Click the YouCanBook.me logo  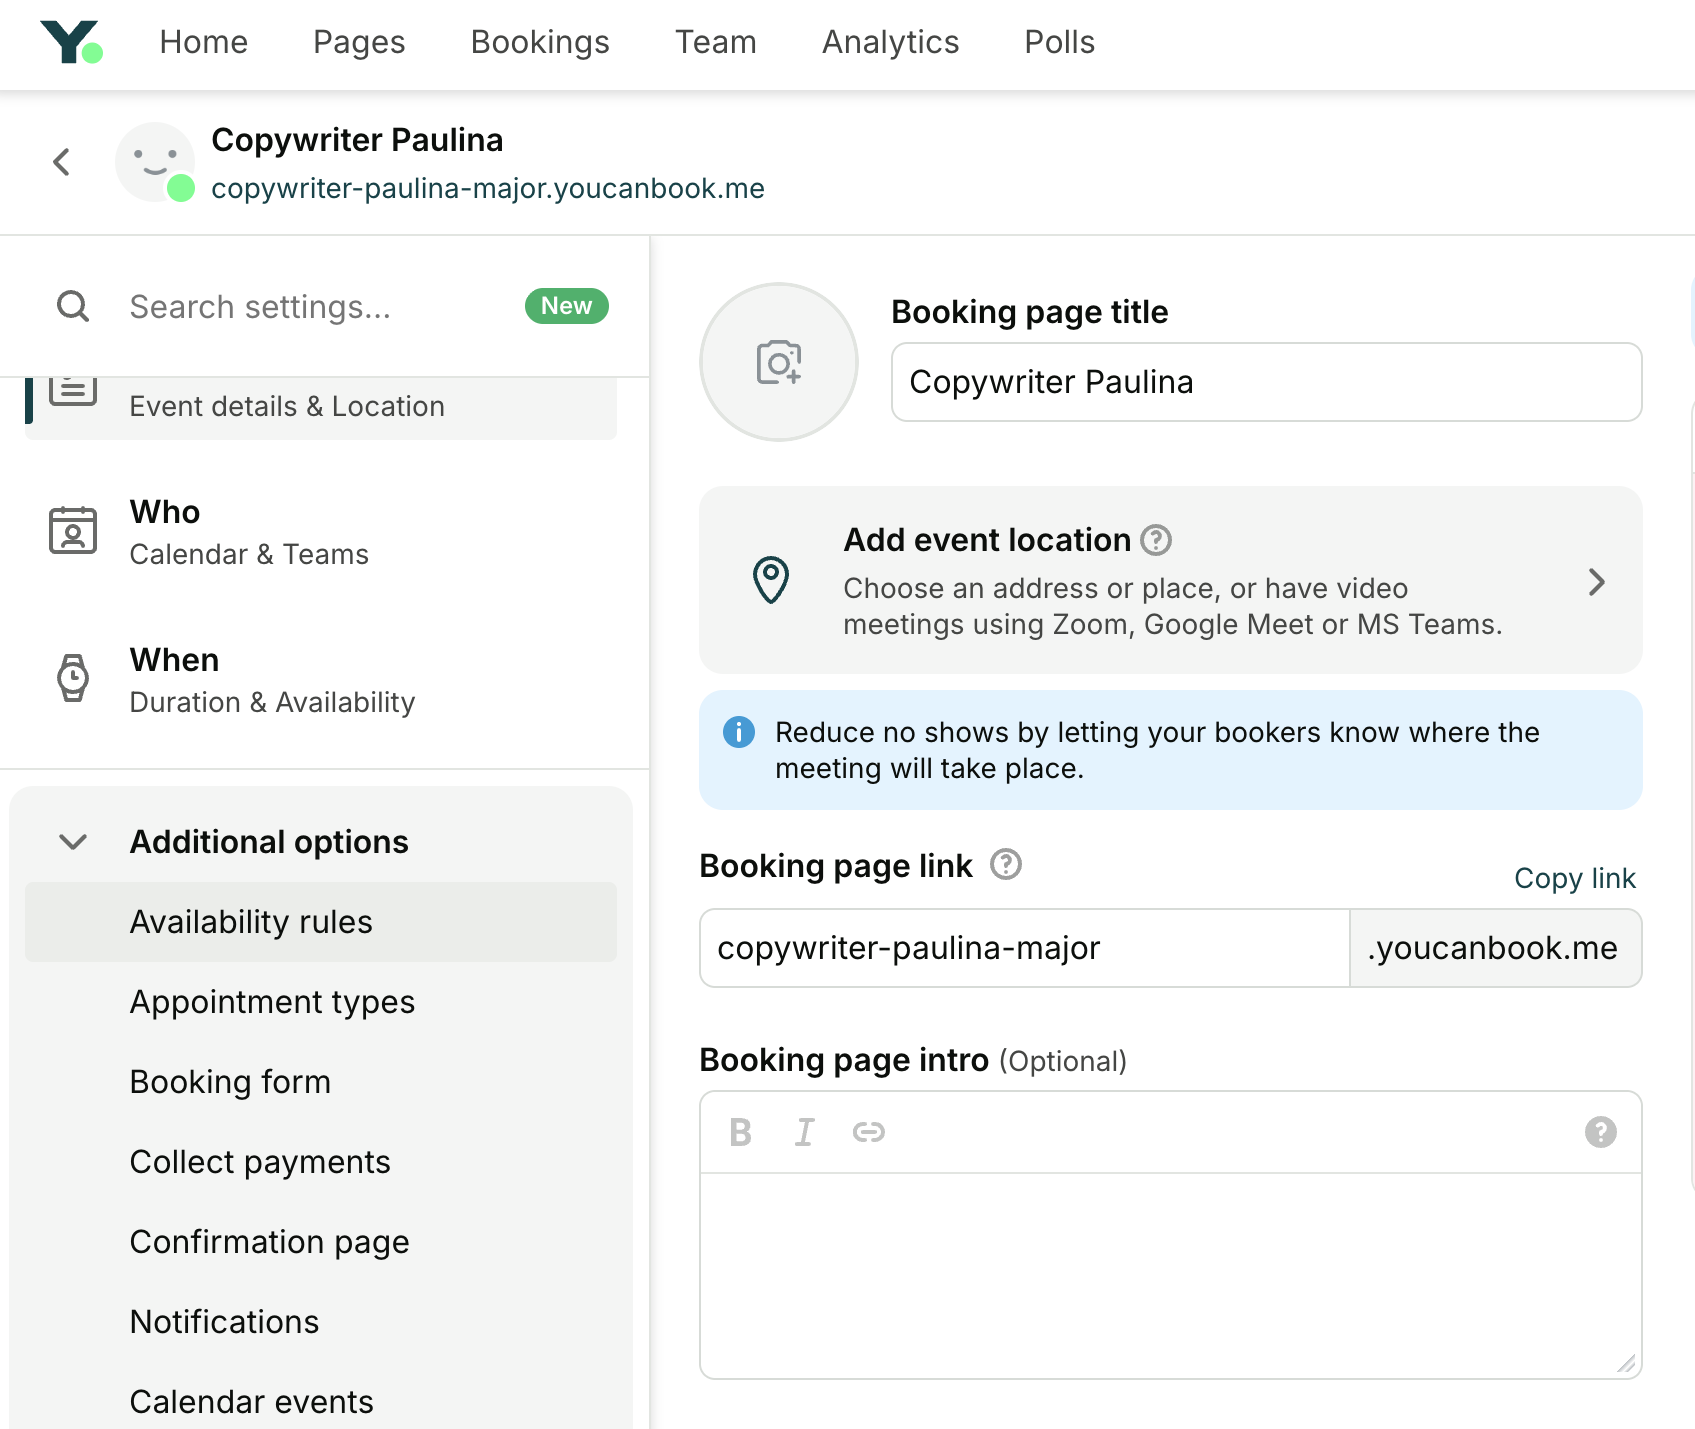point(72,42)
